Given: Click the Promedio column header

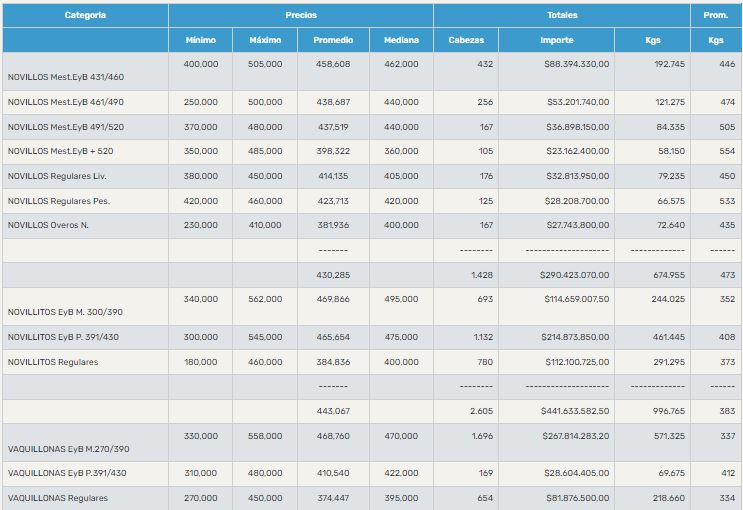Looking at the screenshot, I should pos(333,40).
